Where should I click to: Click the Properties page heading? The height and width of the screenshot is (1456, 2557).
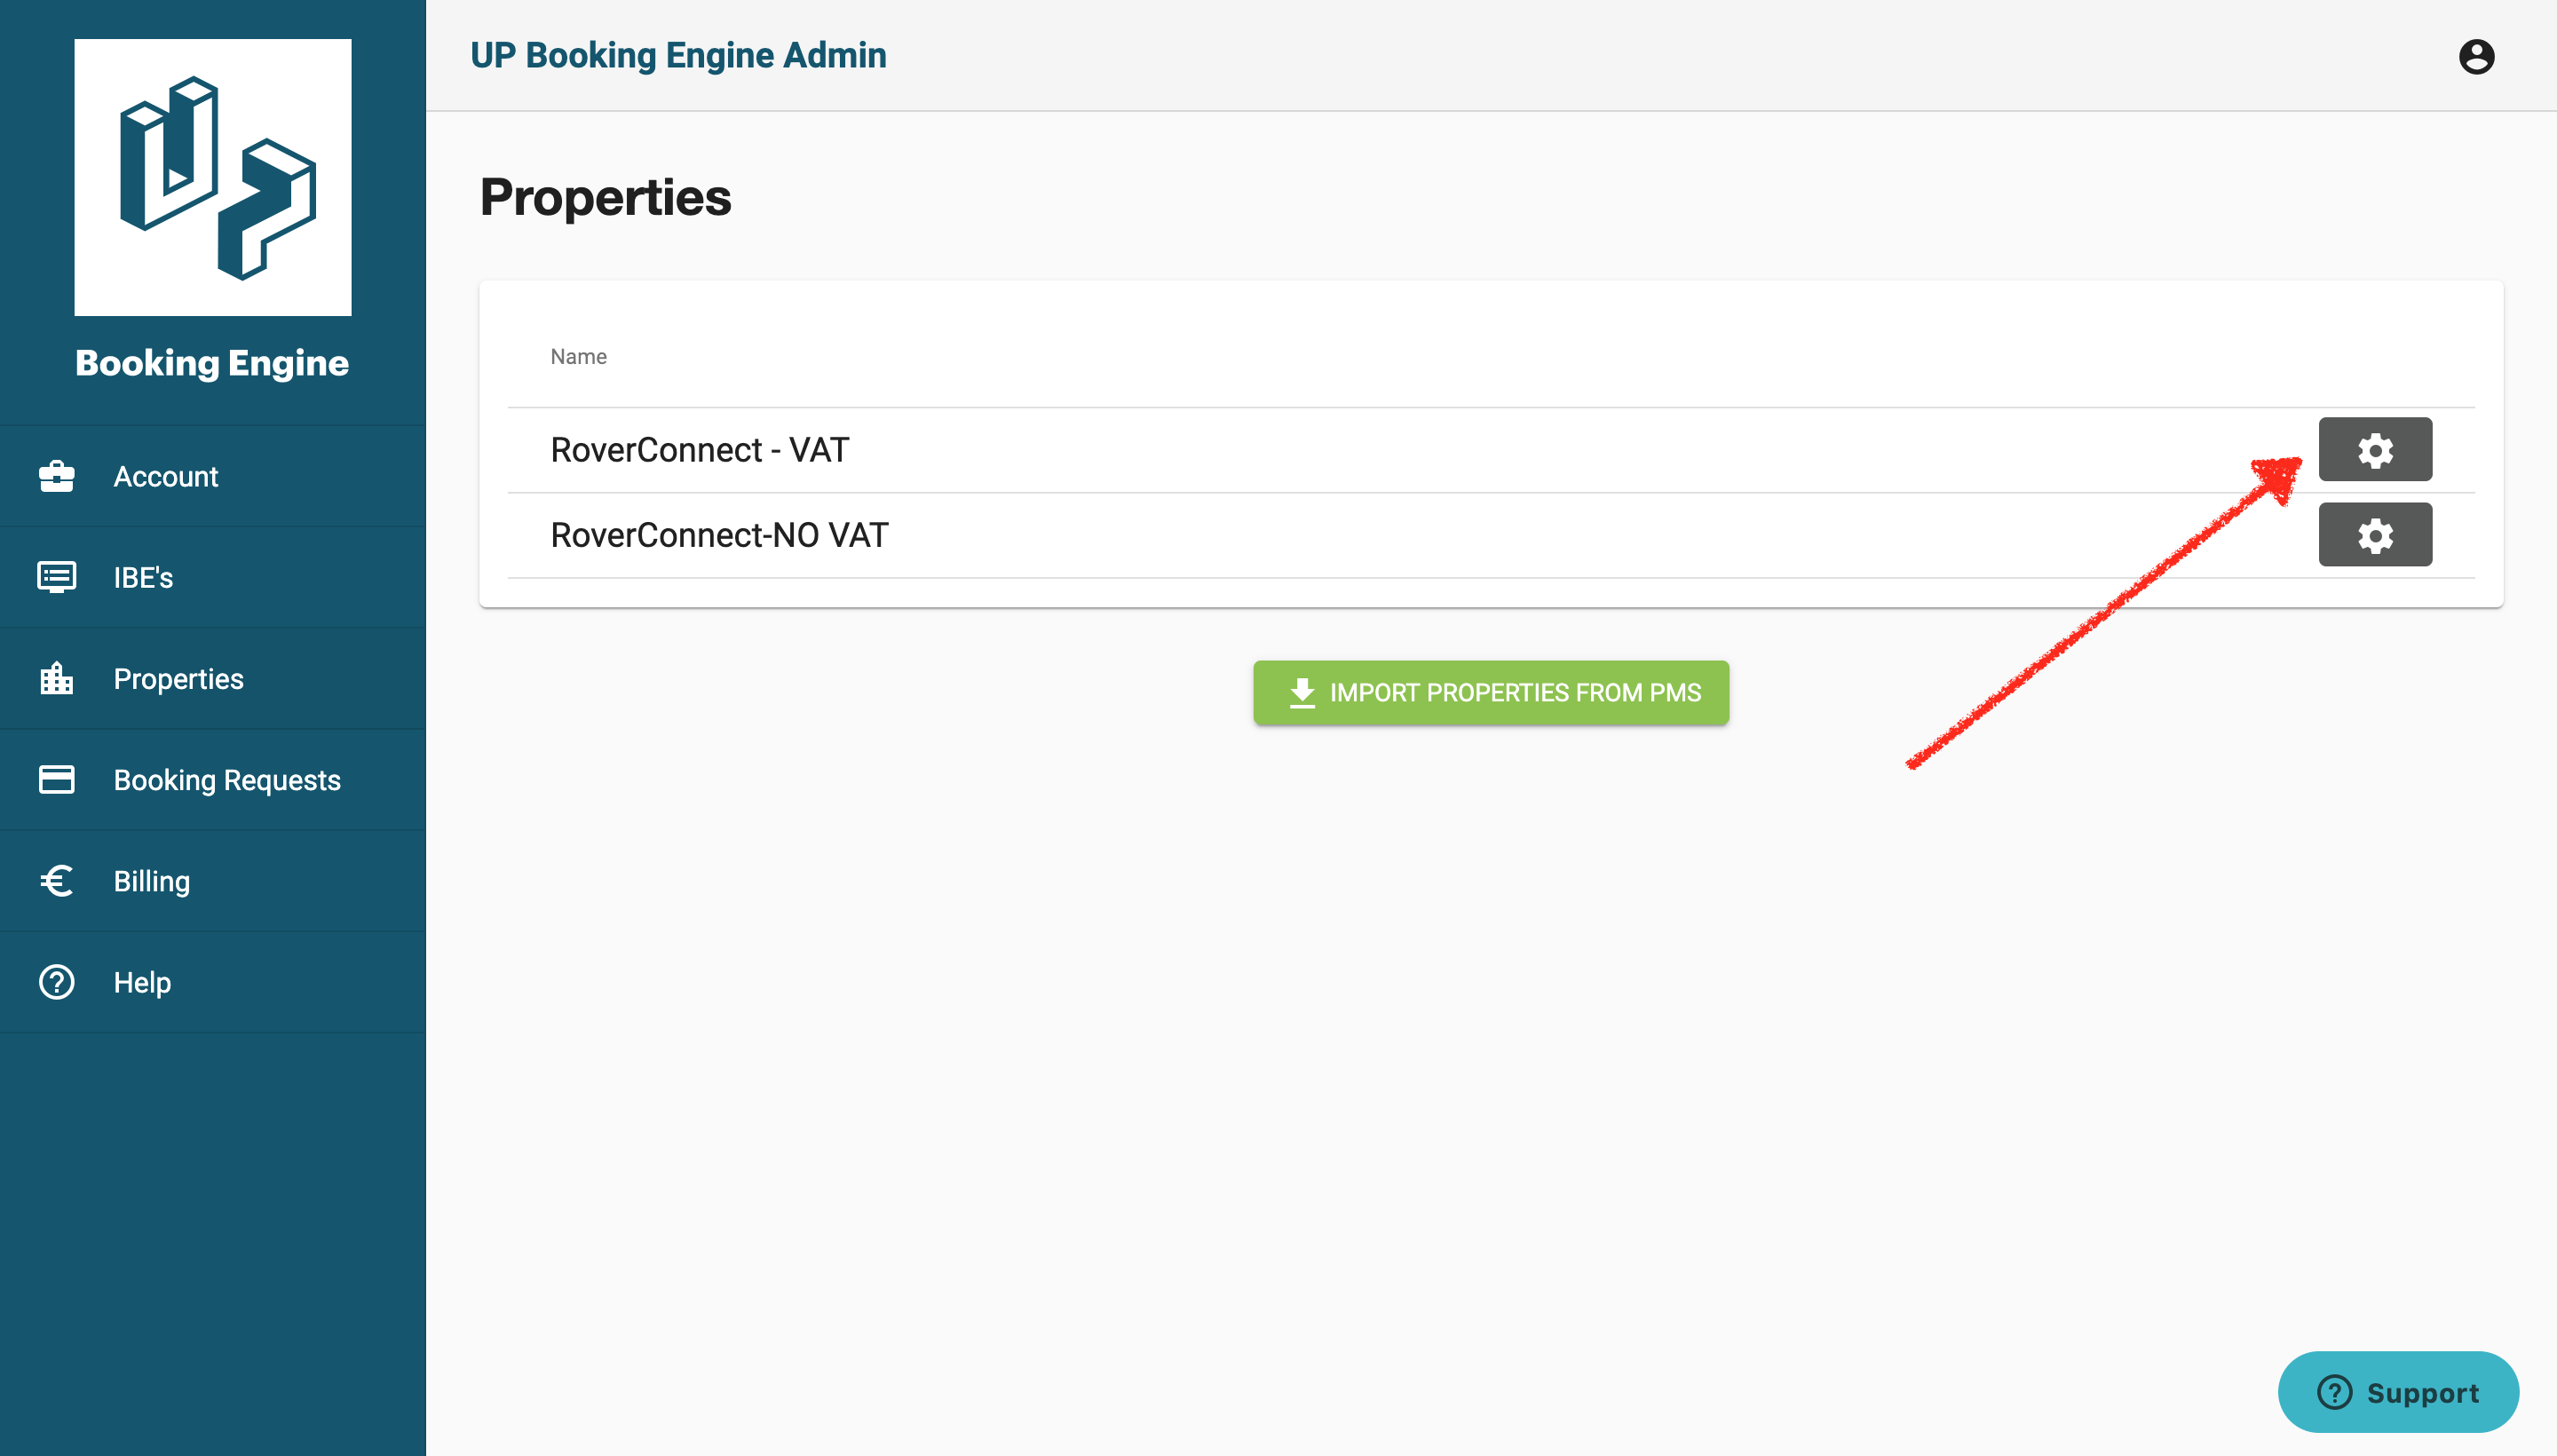click(606, 198)
